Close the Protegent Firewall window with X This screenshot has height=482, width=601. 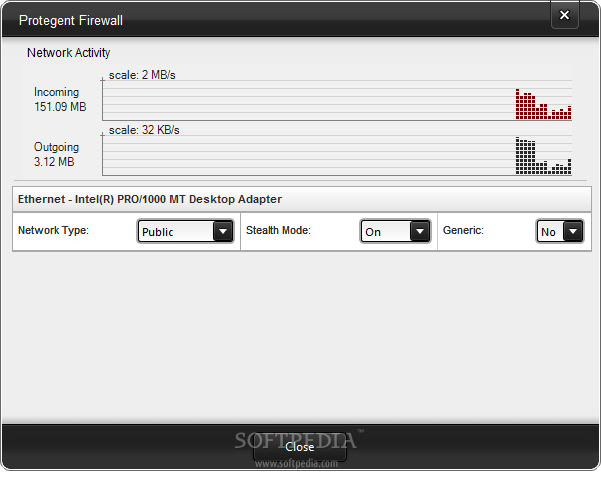coord(565,15)
